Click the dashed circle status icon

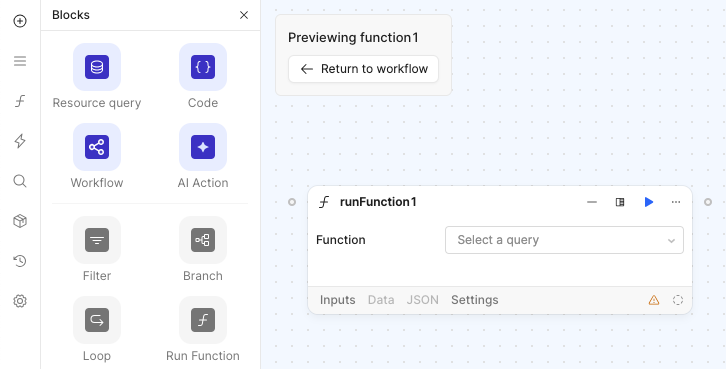tap(678, 300)
